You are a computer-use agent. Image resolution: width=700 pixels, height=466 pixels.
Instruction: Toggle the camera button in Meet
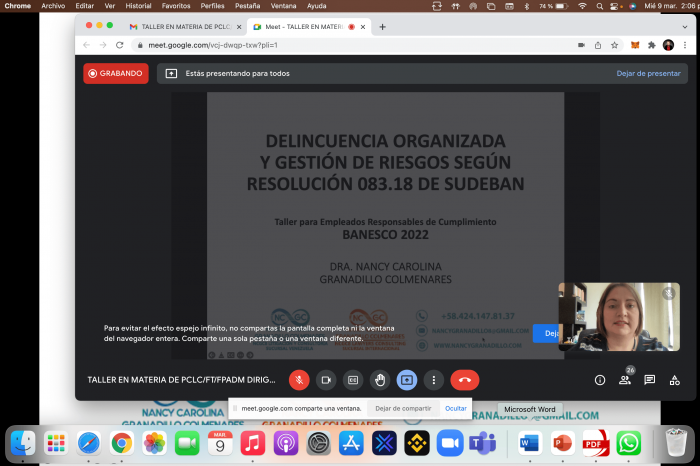tap(326, 380)
